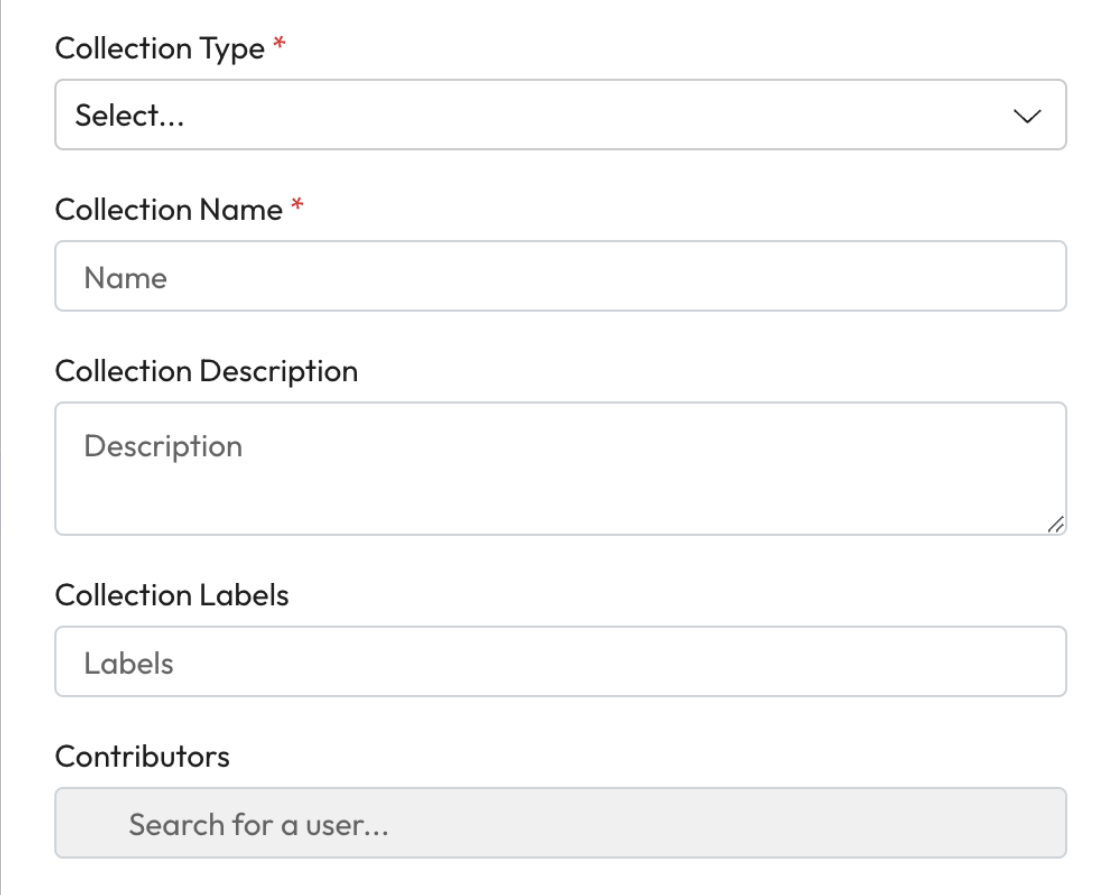1116x895 pixels.
Task: Click the 'Collection Labels' field label
Action: (171, 596)
